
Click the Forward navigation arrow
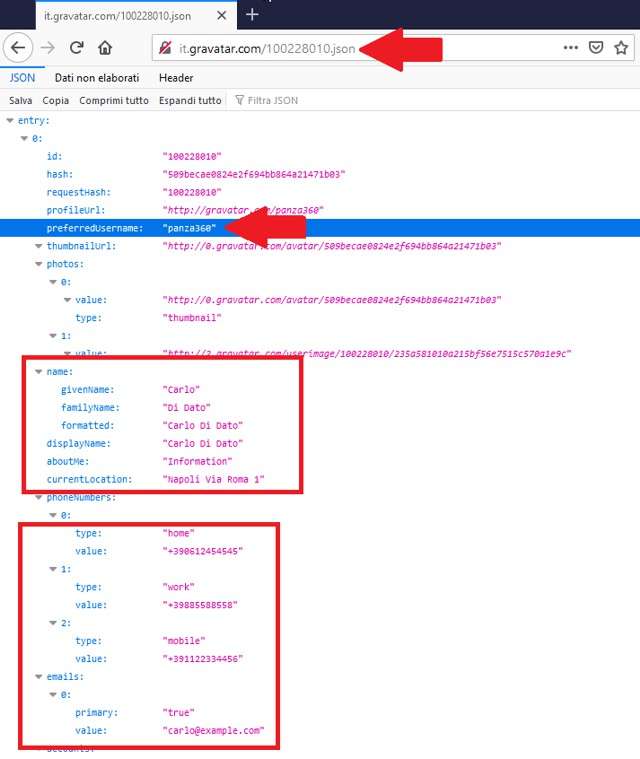click(x=48, y=48)
